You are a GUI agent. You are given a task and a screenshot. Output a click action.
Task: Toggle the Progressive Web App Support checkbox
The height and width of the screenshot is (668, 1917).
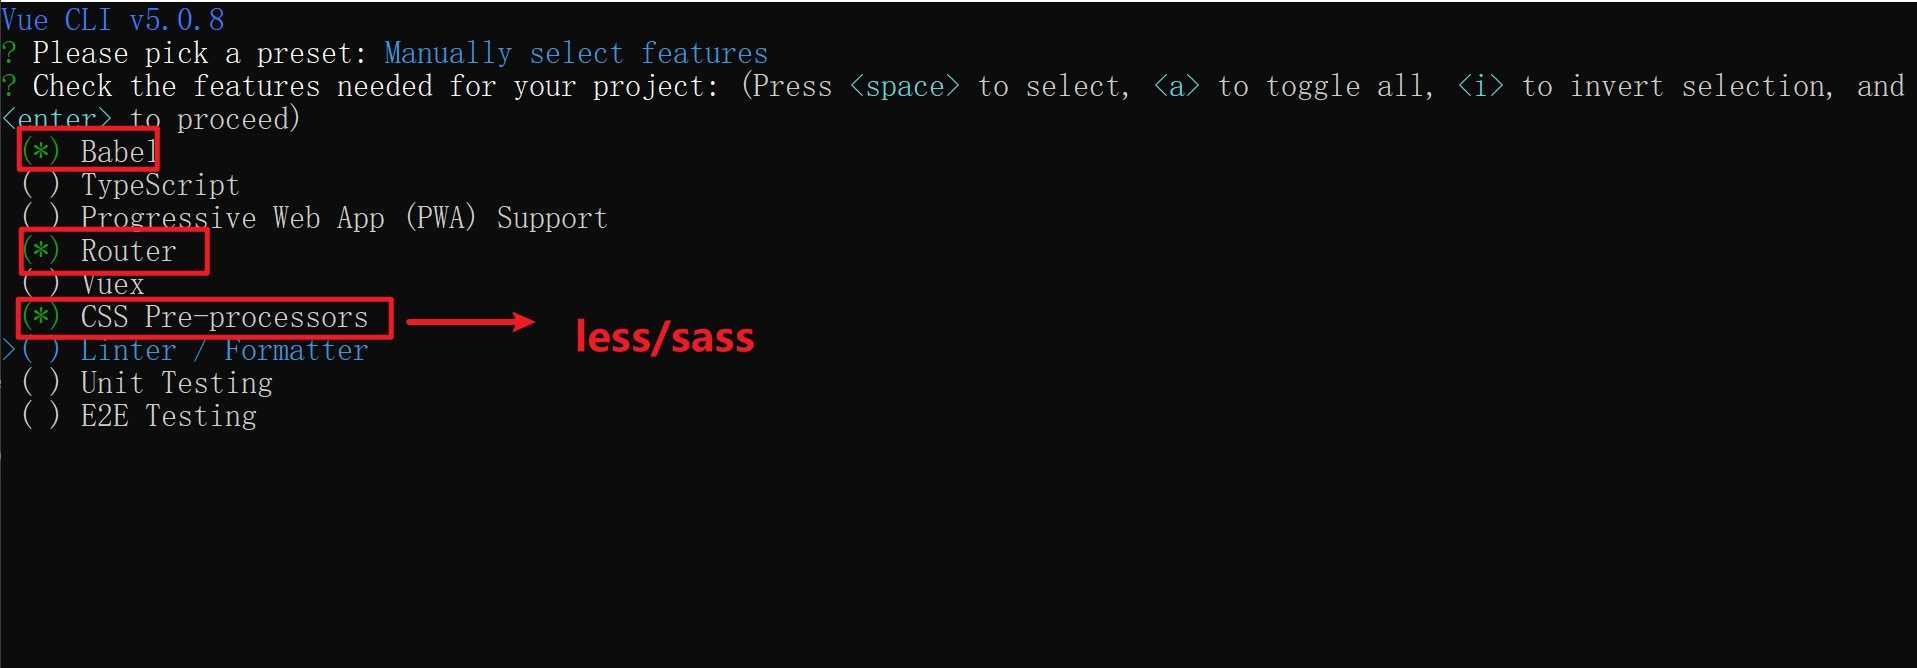click(41, 218)
